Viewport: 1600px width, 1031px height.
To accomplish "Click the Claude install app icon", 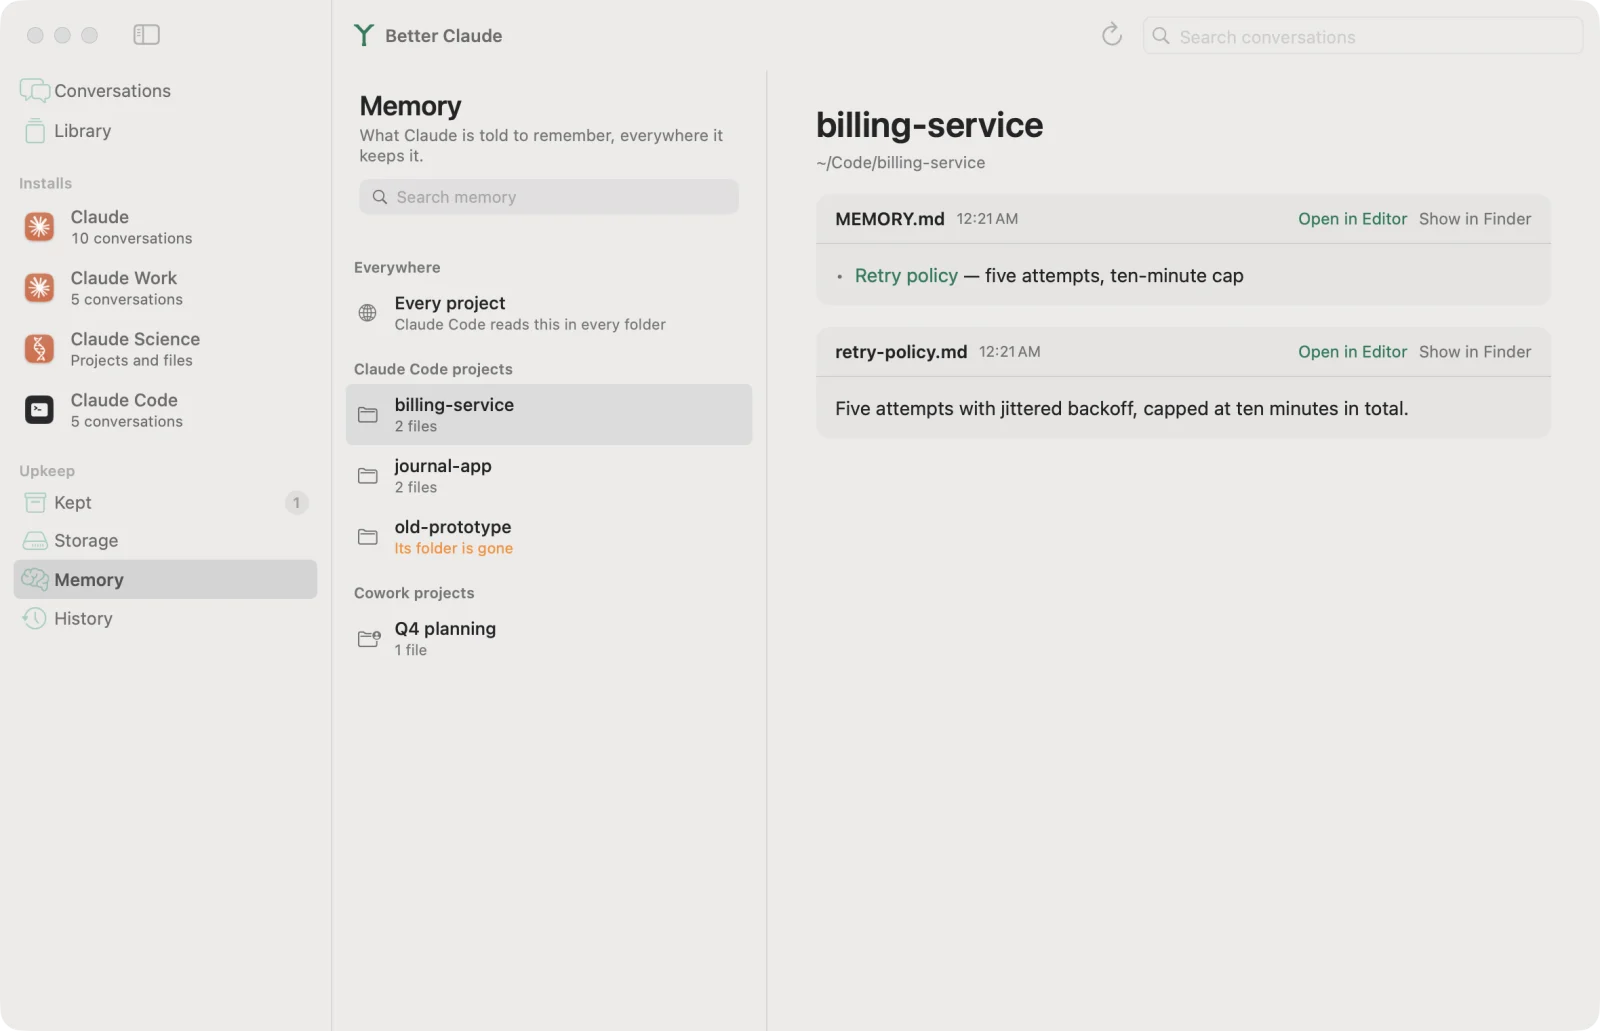I will click(39, 227).
